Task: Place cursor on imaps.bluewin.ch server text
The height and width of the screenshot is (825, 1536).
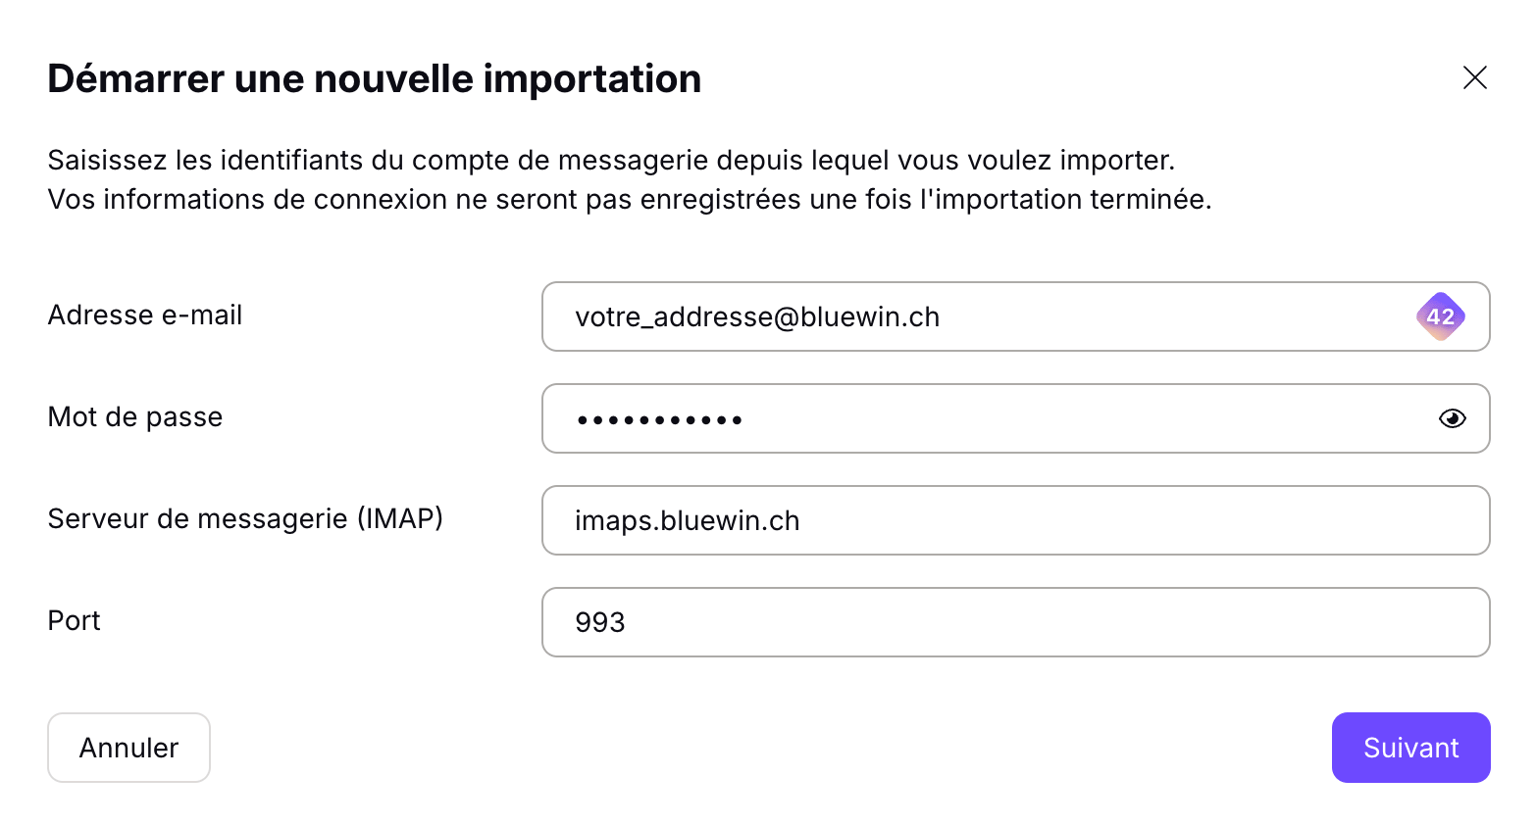Action: click(687, 521)
